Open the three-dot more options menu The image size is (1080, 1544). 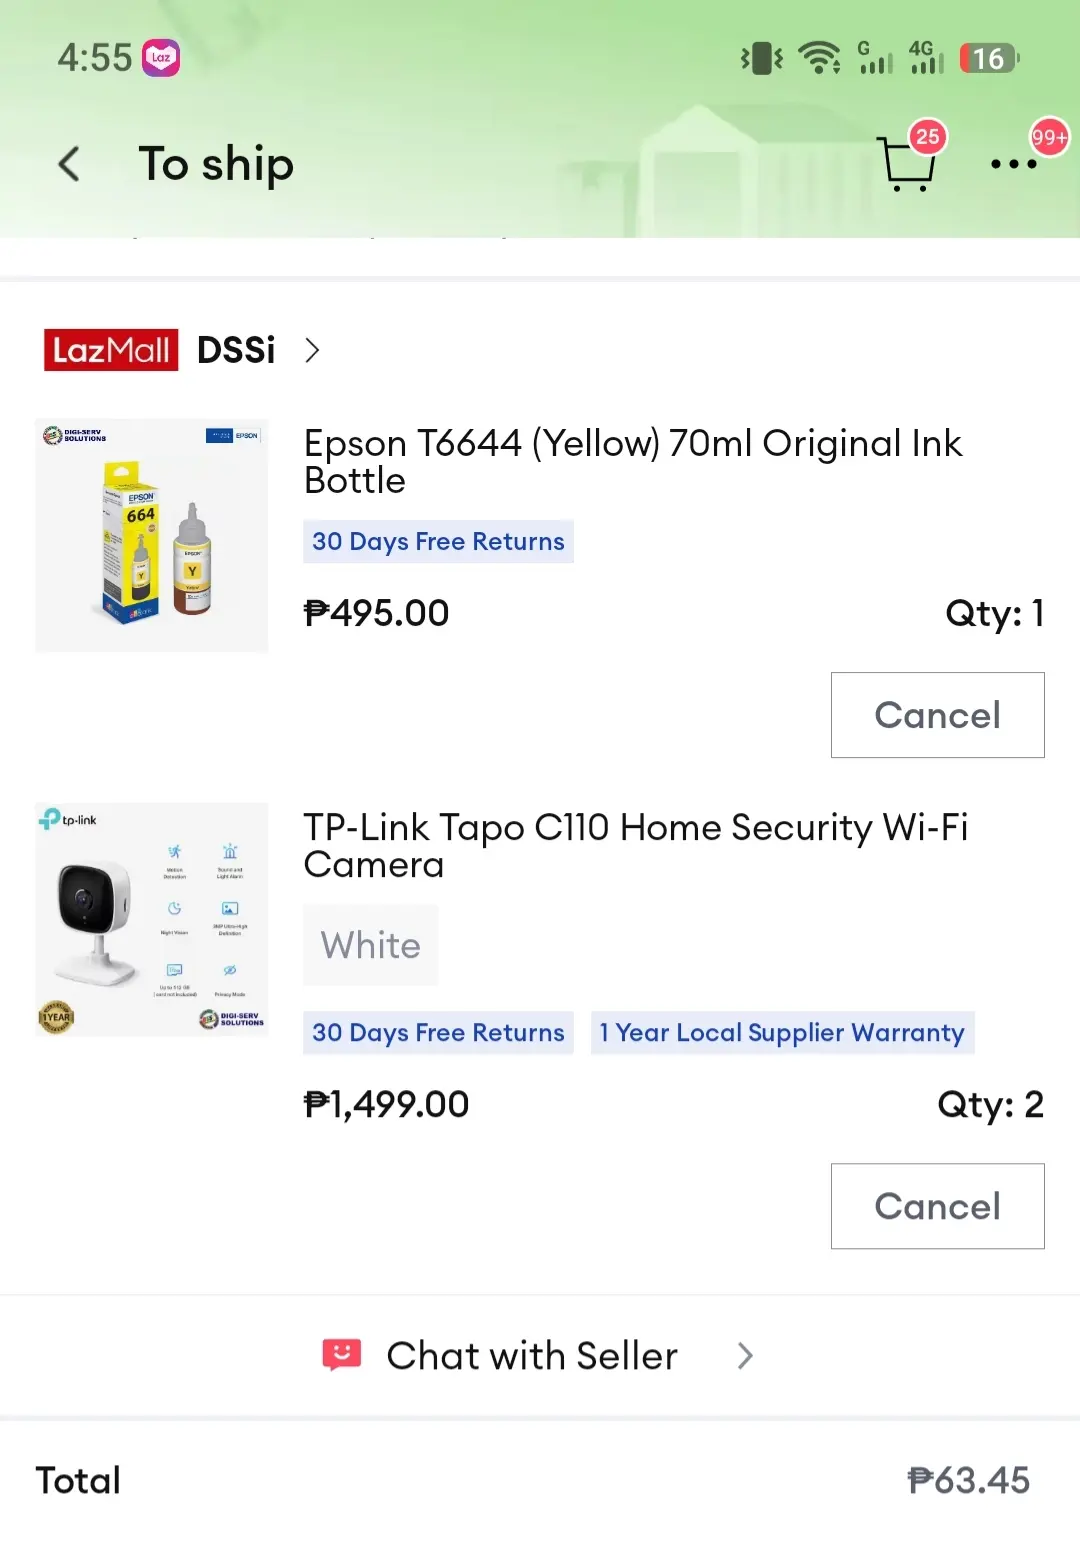(1013, 164)
